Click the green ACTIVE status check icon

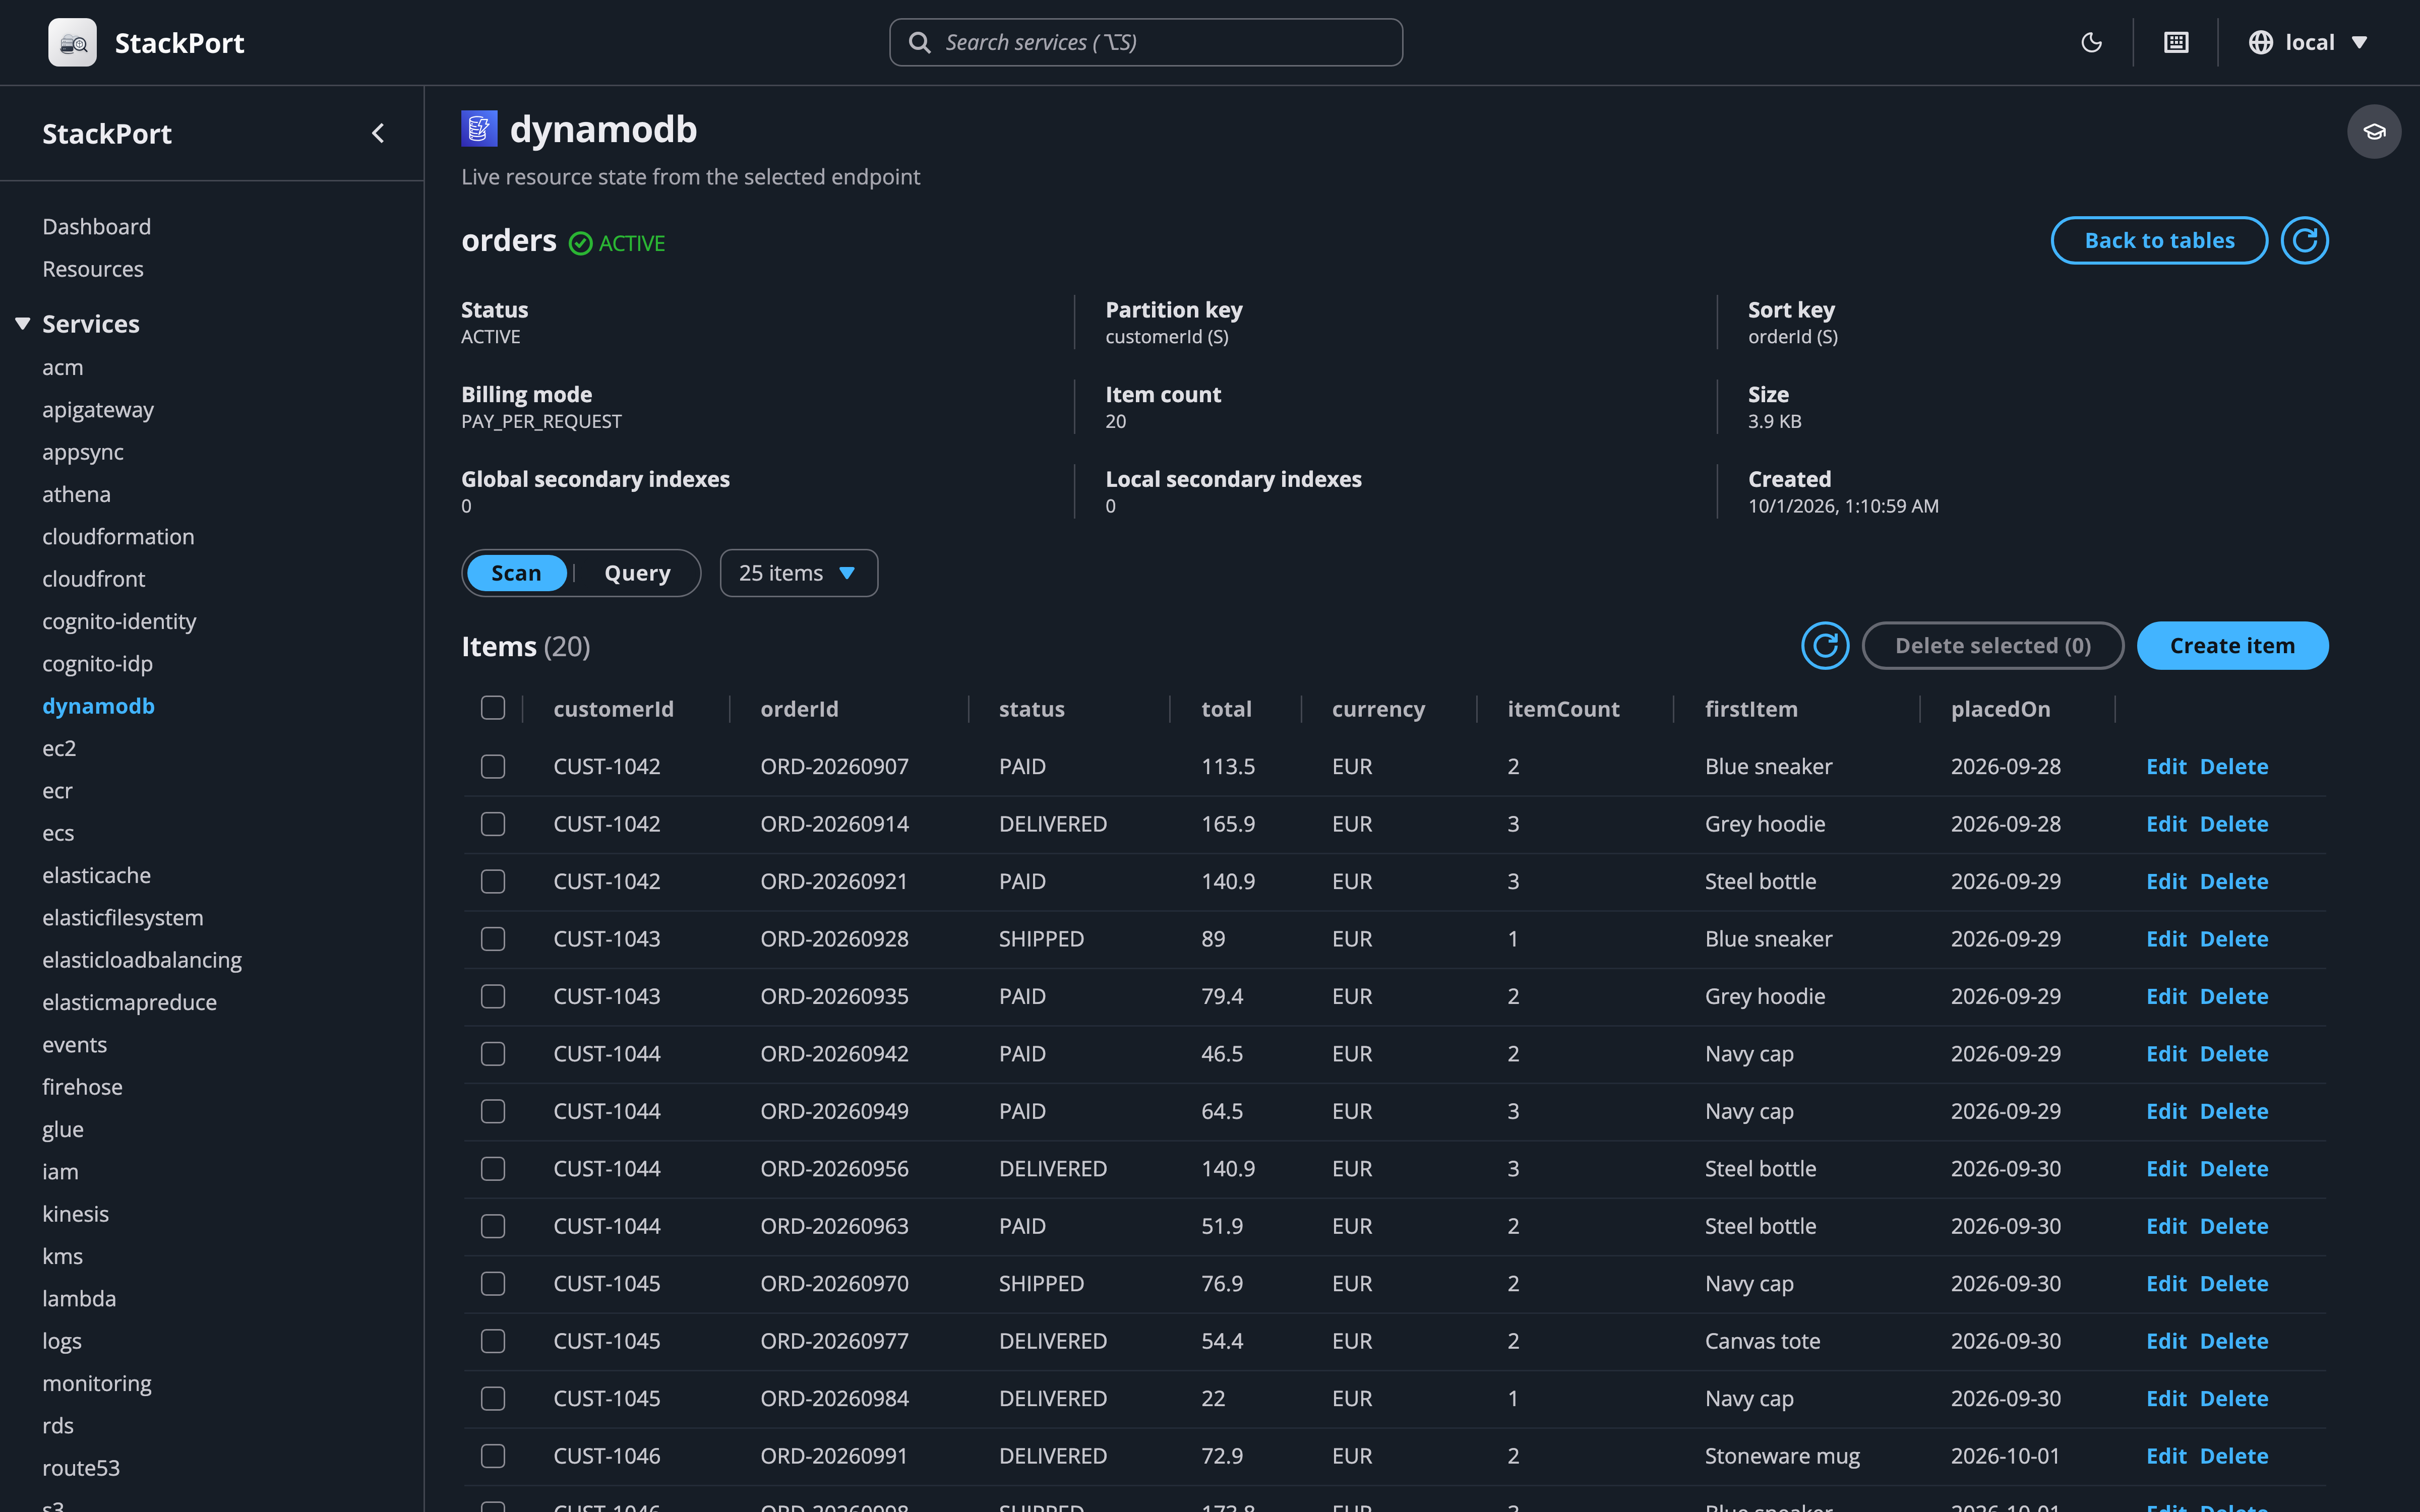tap(580, 243)
